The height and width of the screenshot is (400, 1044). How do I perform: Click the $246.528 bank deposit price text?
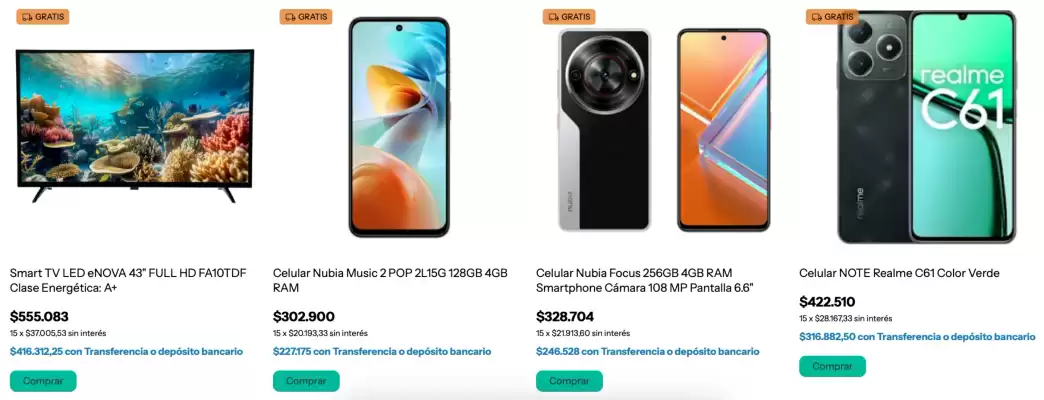coord(647,351)
